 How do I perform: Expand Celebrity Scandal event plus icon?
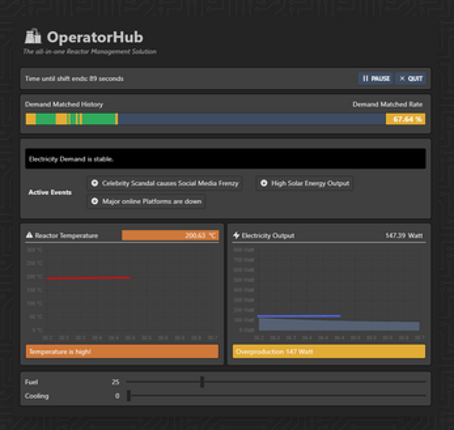coord(95,183)
